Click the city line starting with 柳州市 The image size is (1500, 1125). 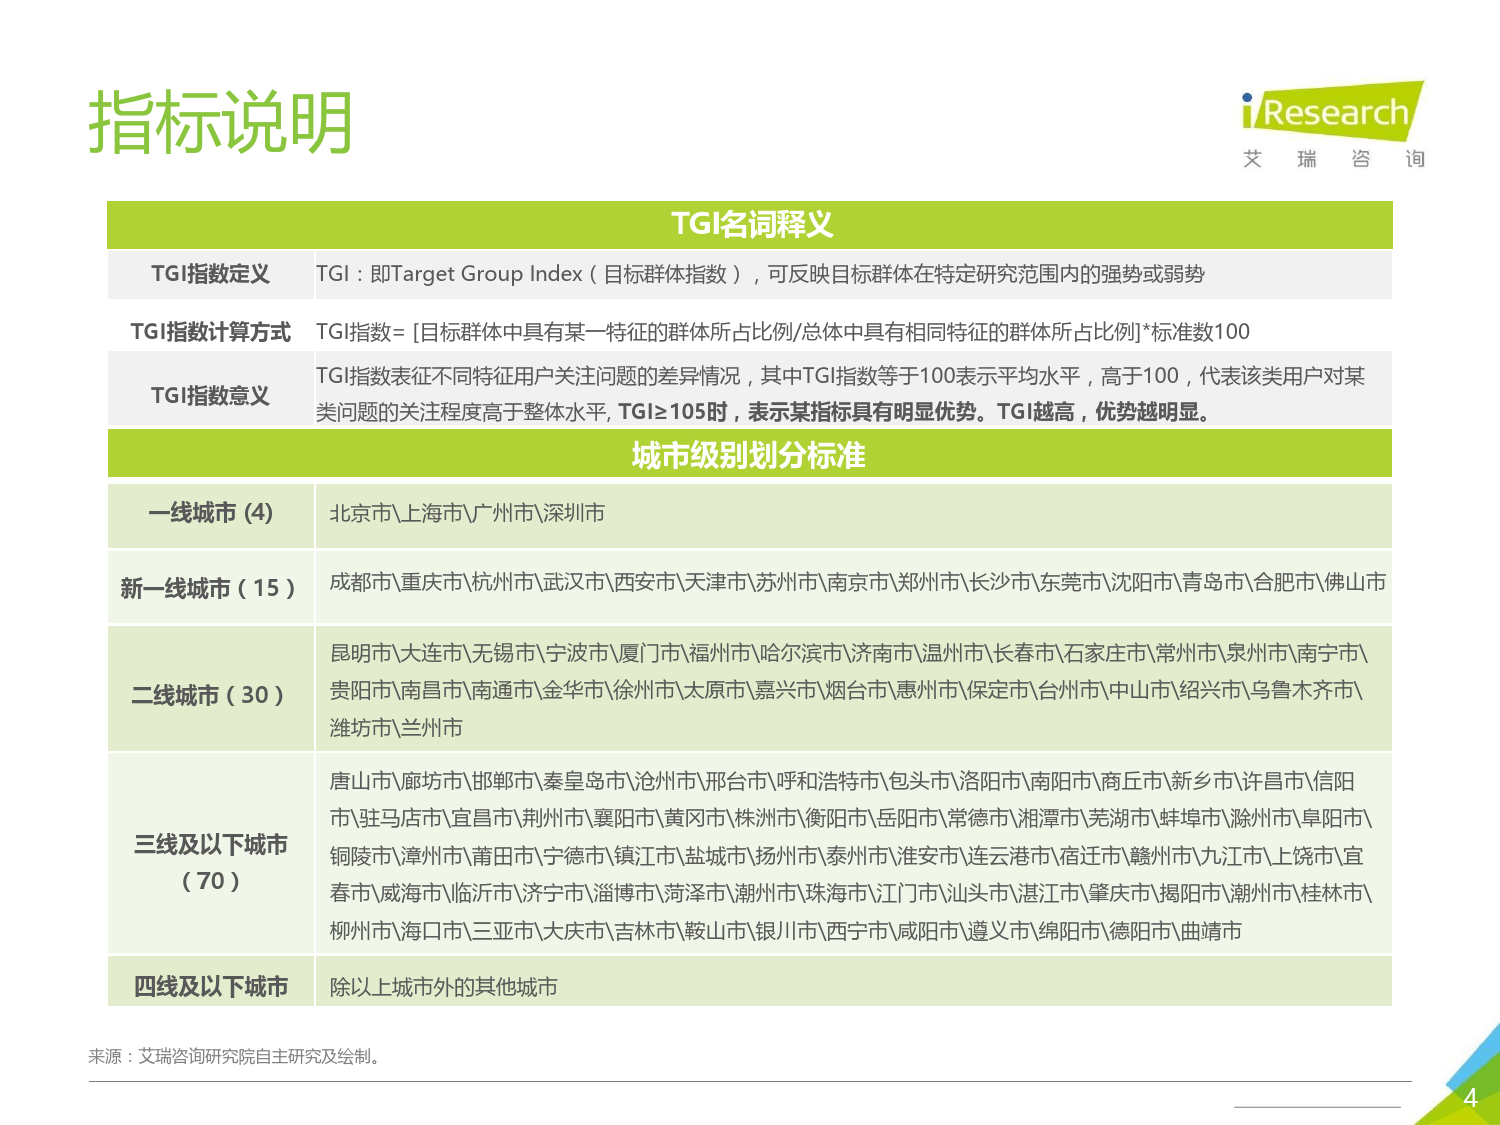[785, 931]
